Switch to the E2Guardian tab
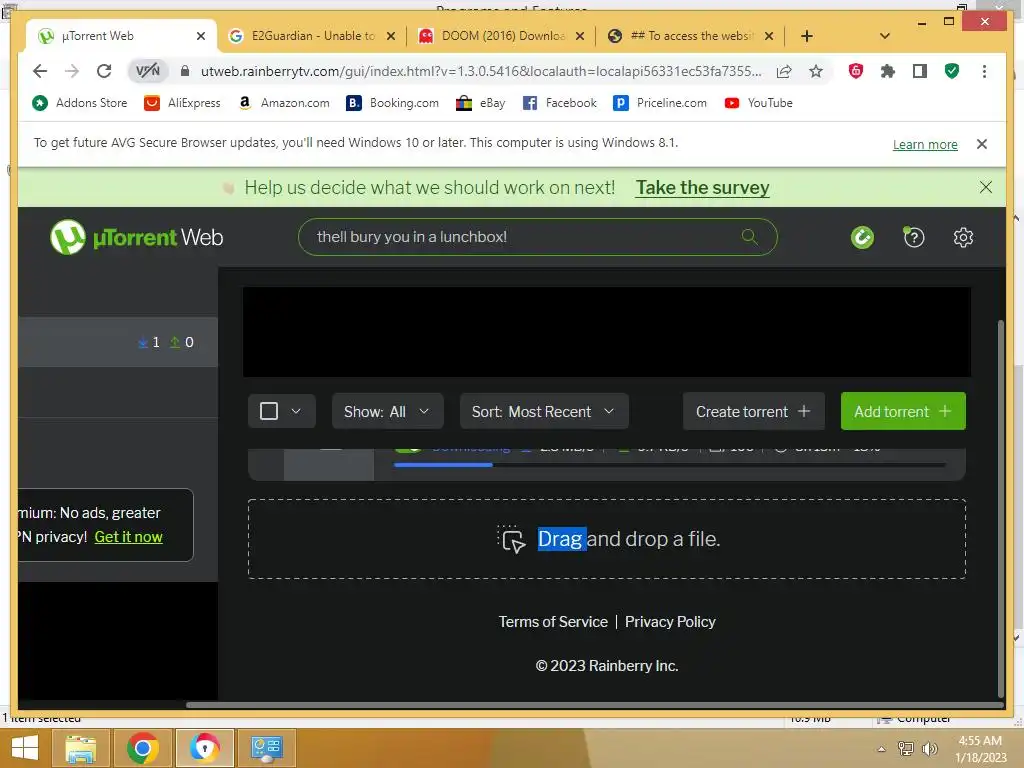 [312, 36]
